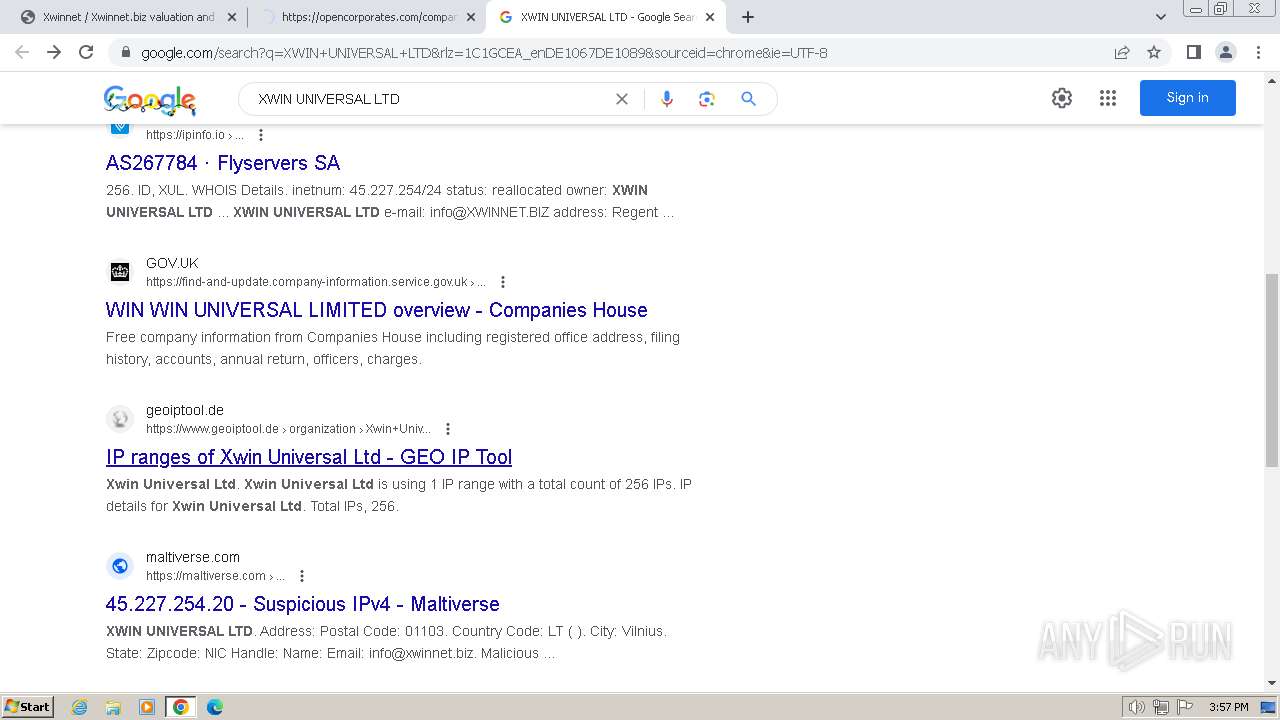This screenshot has width=1280, height=720.
Task: Start voice search with the microphone
Action: click(667, 99)
